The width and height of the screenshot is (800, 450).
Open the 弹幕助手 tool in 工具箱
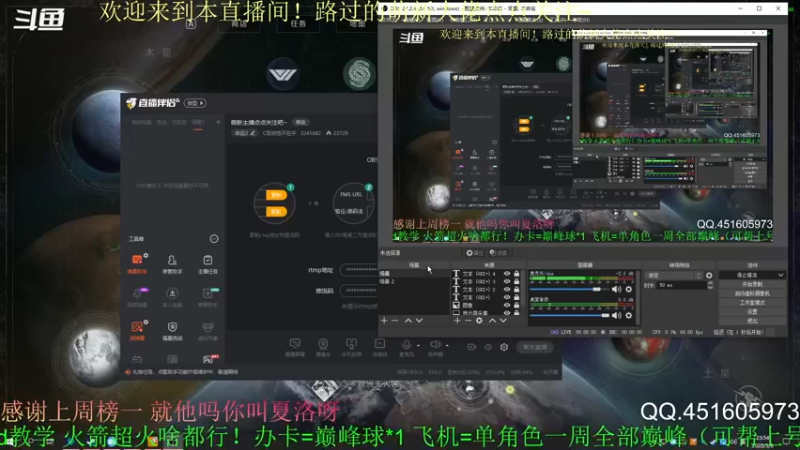click(137, 263)
